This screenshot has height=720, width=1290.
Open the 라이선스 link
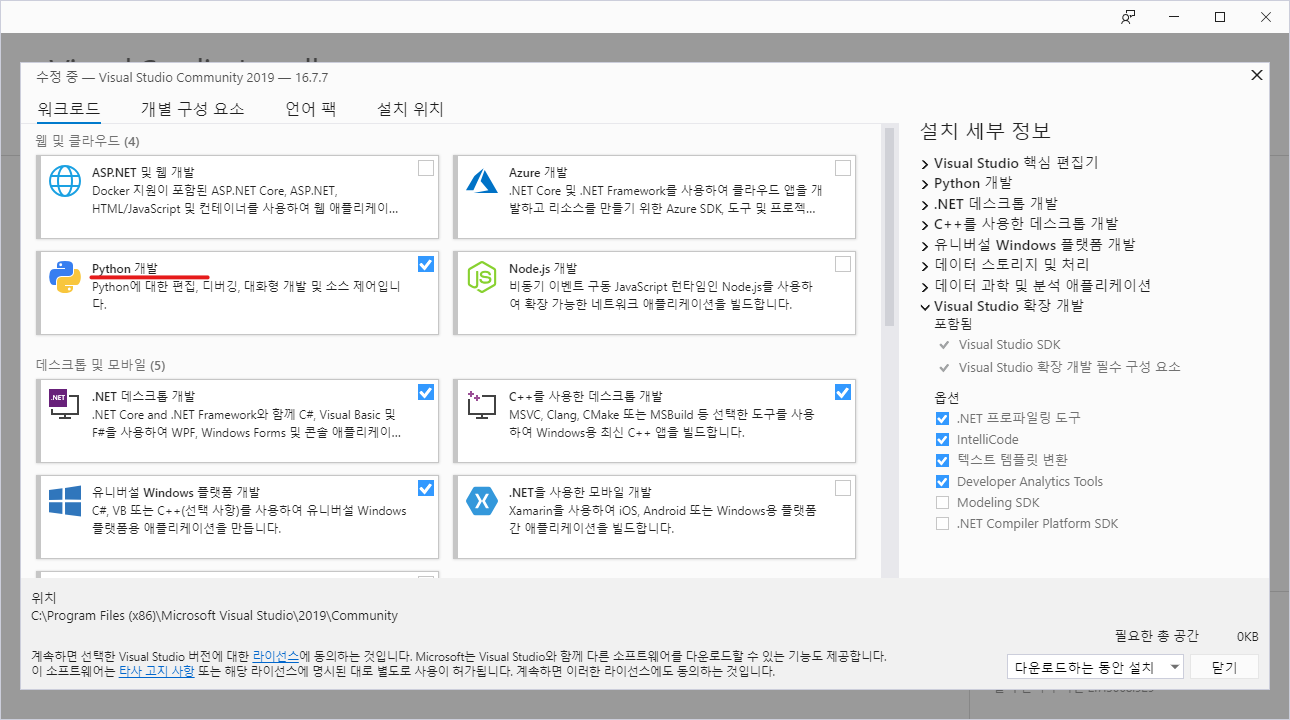pos(275,655)
